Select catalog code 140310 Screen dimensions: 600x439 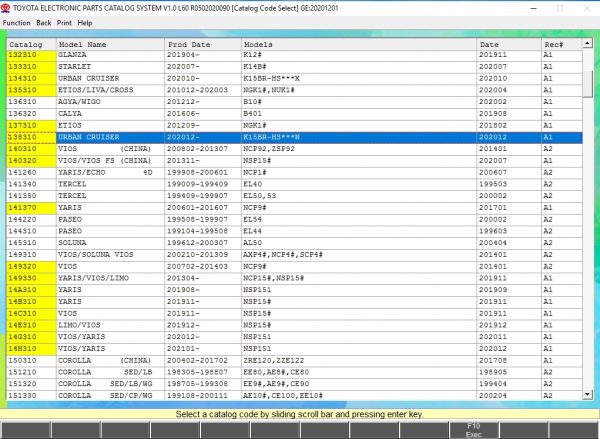click(x=31, y=149)
